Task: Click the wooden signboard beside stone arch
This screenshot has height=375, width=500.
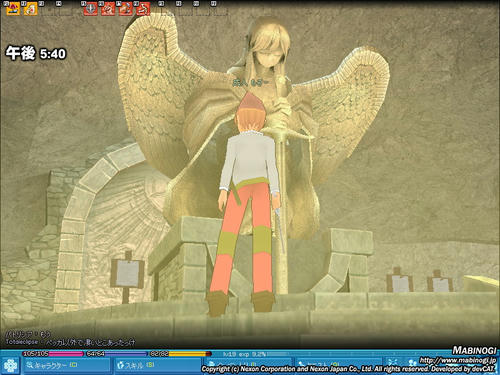Action: tap(127, 273)
